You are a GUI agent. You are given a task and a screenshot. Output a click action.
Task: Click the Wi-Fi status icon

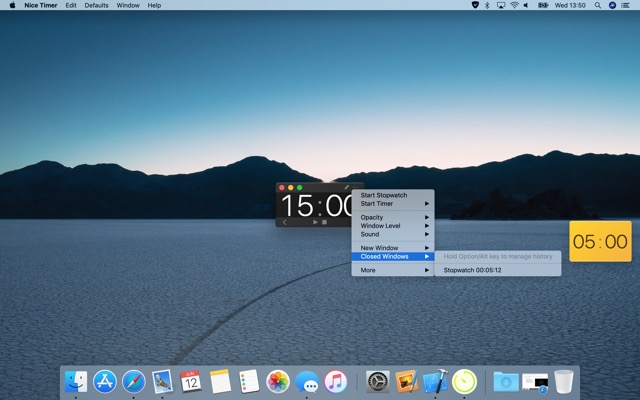(x=514, y=5)
